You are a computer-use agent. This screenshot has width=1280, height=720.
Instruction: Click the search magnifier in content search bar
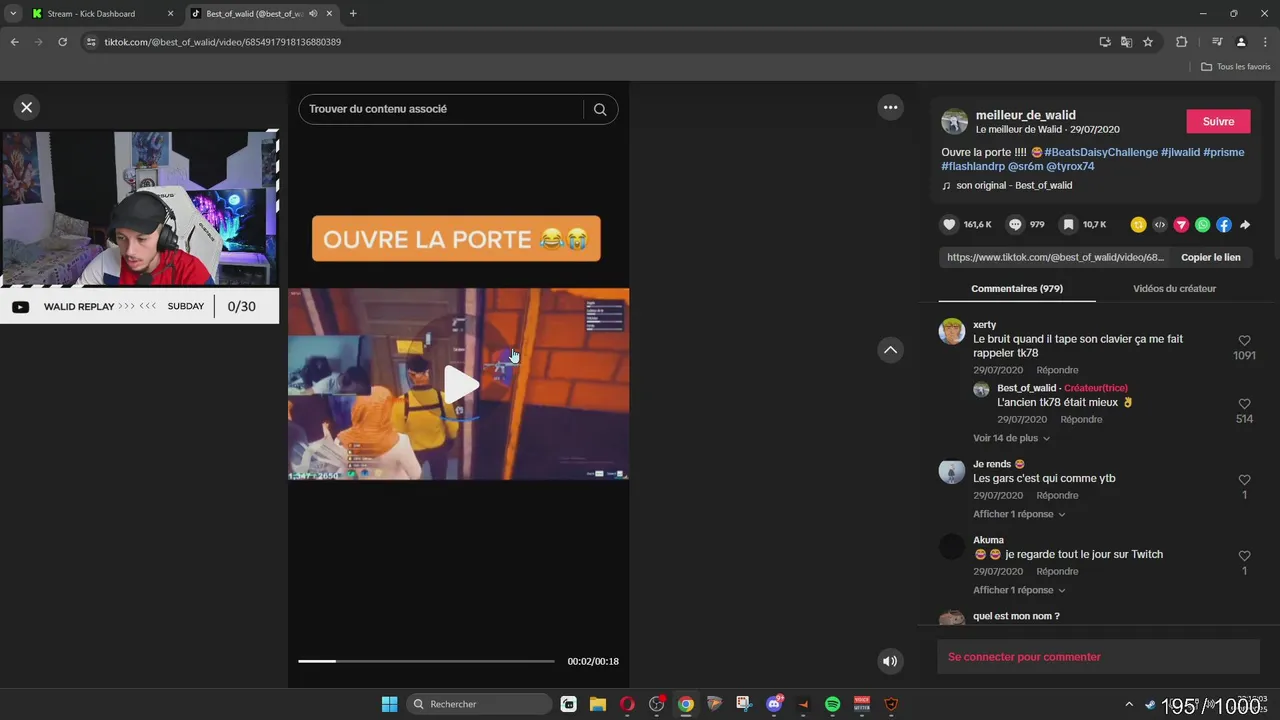point(600,109)
